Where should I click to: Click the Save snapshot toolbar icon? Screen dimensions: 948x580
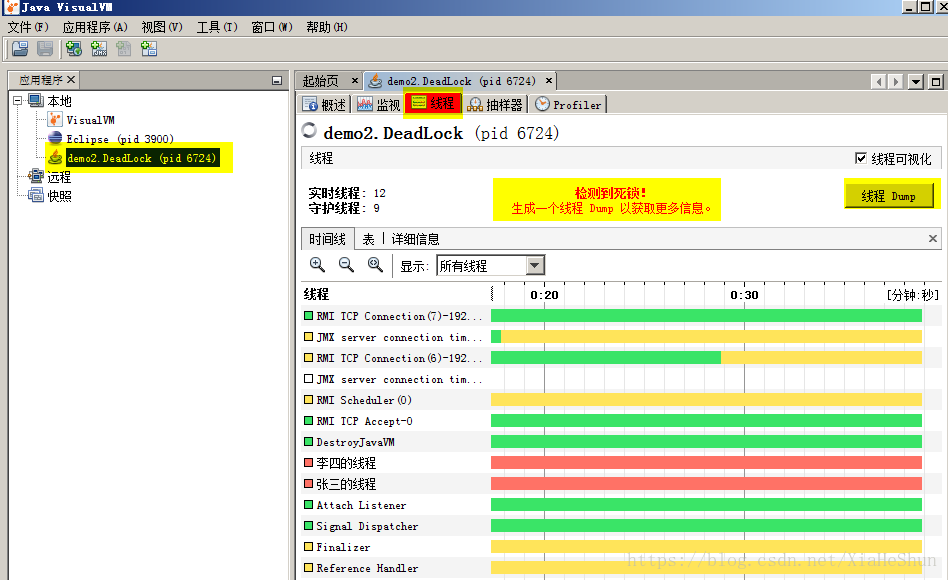pos(45,48)
